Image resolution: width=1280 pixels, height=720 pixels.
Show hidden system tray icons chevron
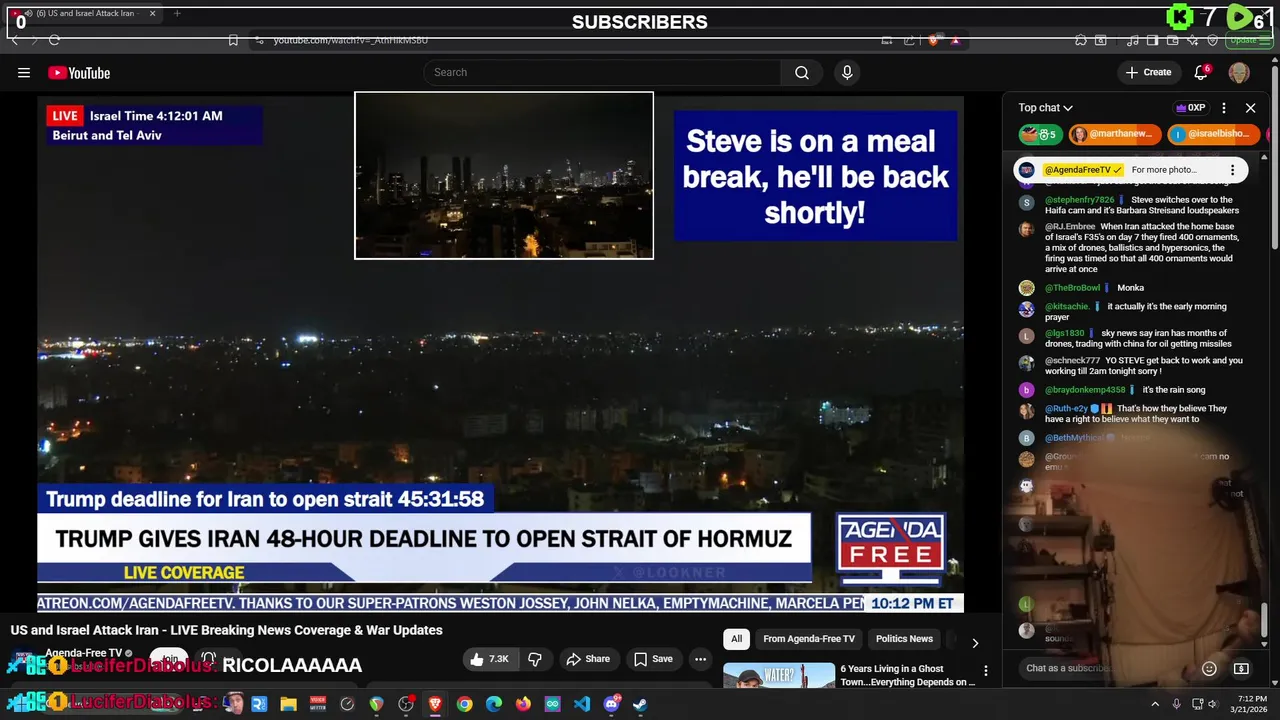1155,704
